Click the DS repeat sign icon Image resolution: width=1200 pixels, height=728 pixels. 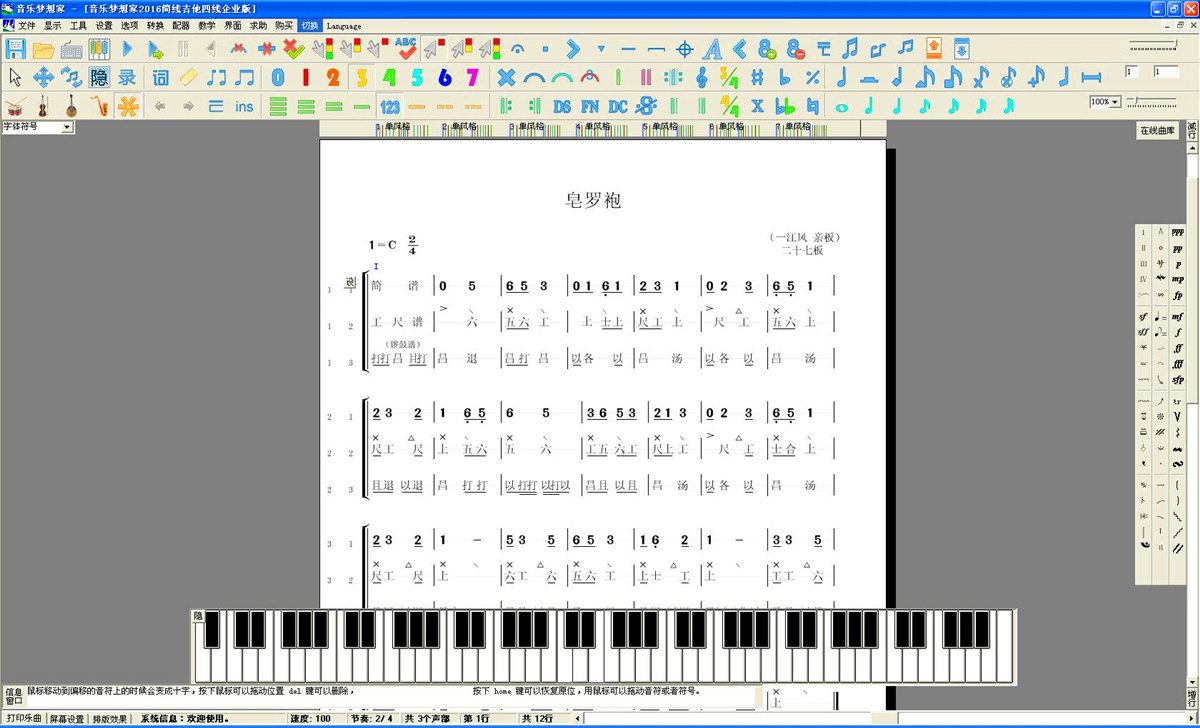[x=562, y=107]
